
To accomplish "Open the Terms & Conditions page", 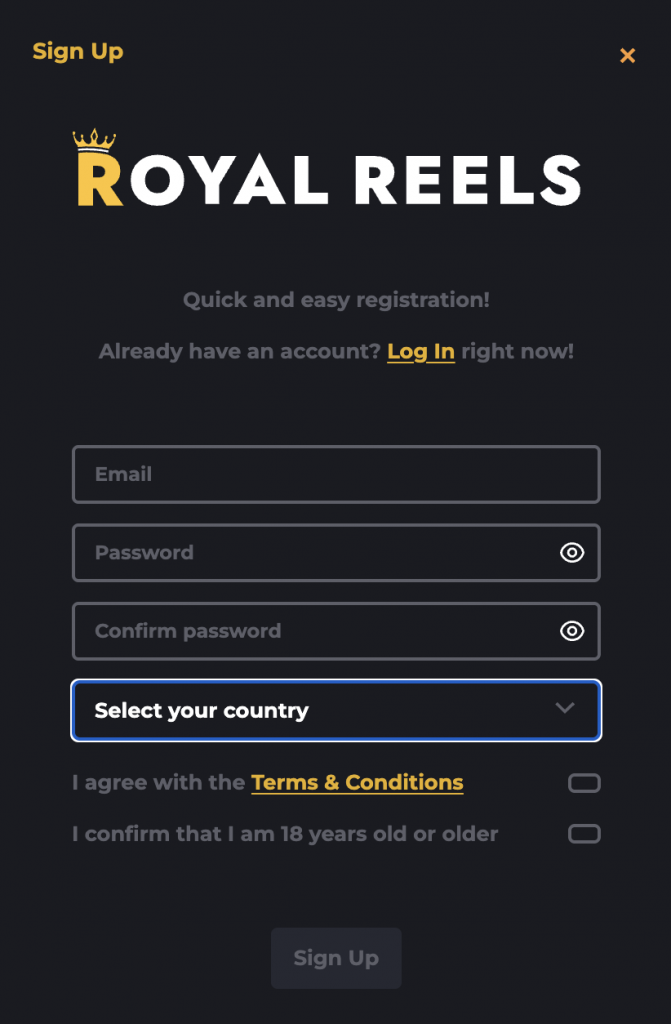I will pyautogui.click(x=357, y=783).
